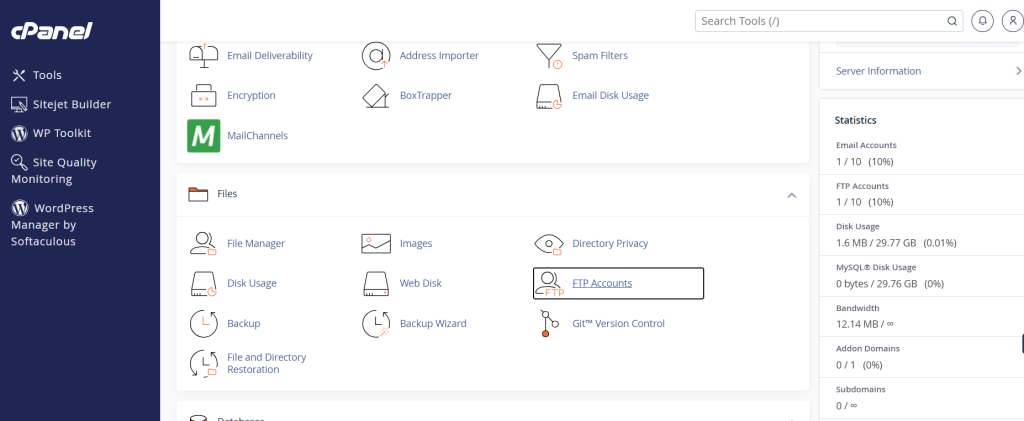Click the FTP Accounts icon
Viewport: 1024px width, 421px height.
(x=549, y=283)
